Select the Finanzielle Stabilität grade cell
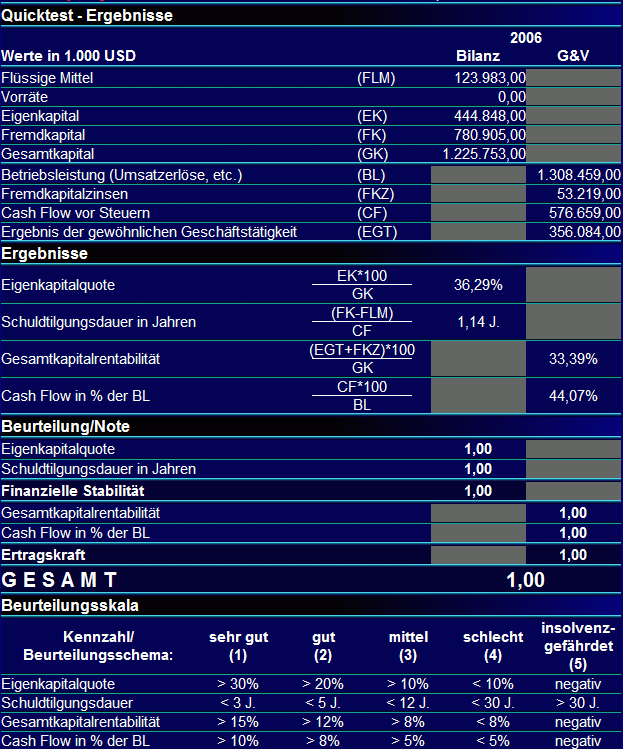The width and height of the screenshot is (623, 749). pos(478,491)
